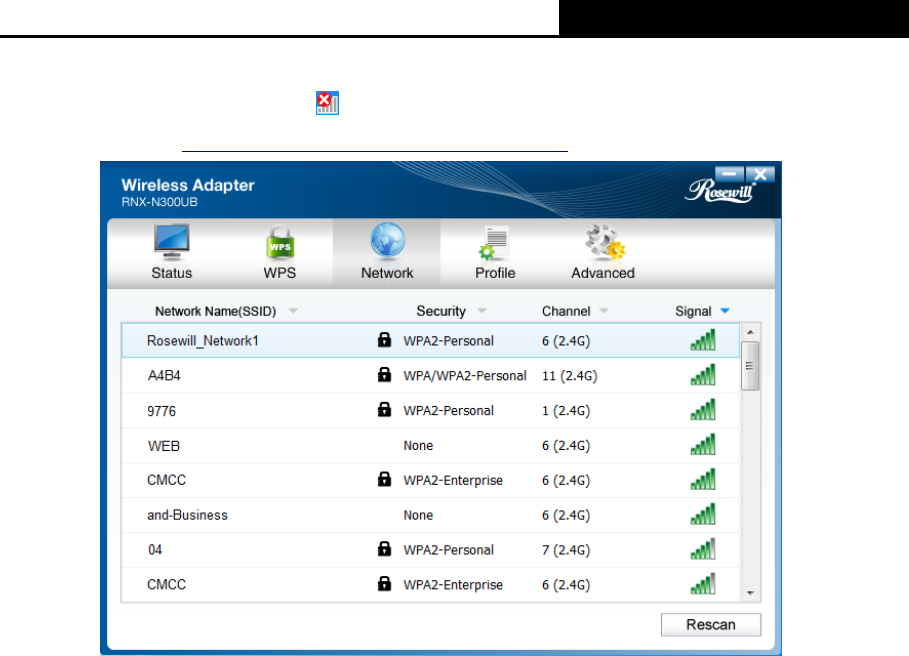Image resolution: width=909 pixels, height=656 pixels.
Task: Click the Signal column header text
Action: tap(693, 311)
